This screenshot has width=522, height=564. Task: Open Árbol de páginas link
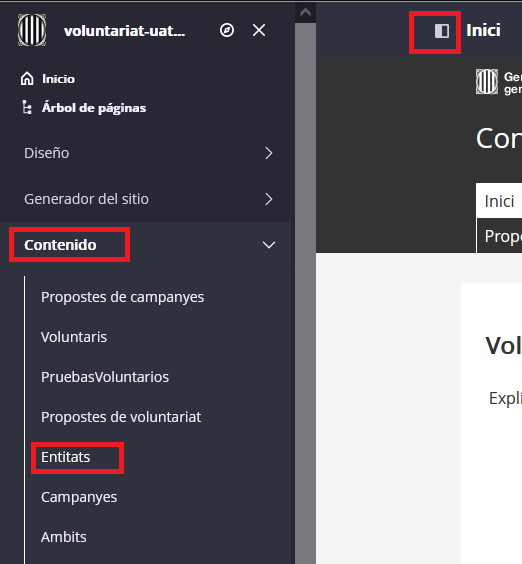tap(94, 108)
